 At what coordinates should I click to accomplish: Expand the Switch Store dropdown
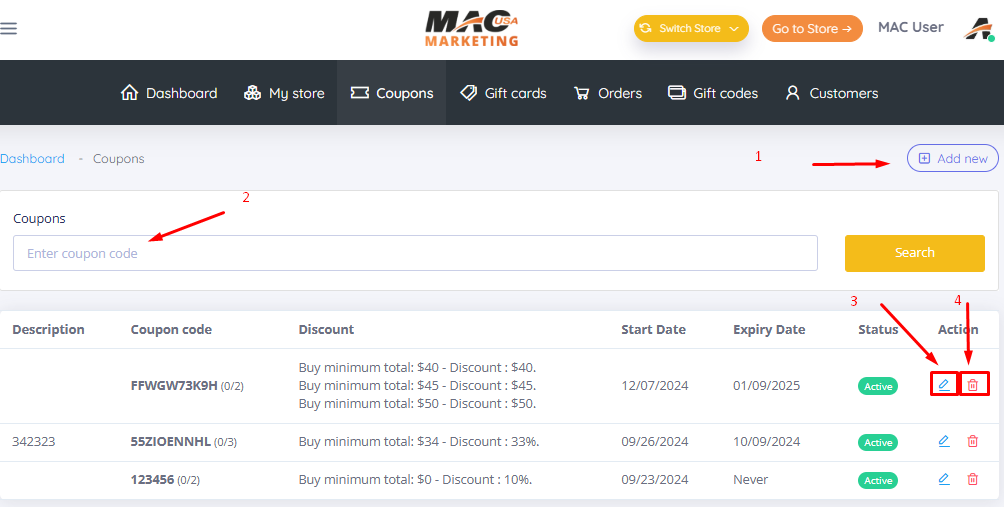pyautogui.click(x=691, y=29)
